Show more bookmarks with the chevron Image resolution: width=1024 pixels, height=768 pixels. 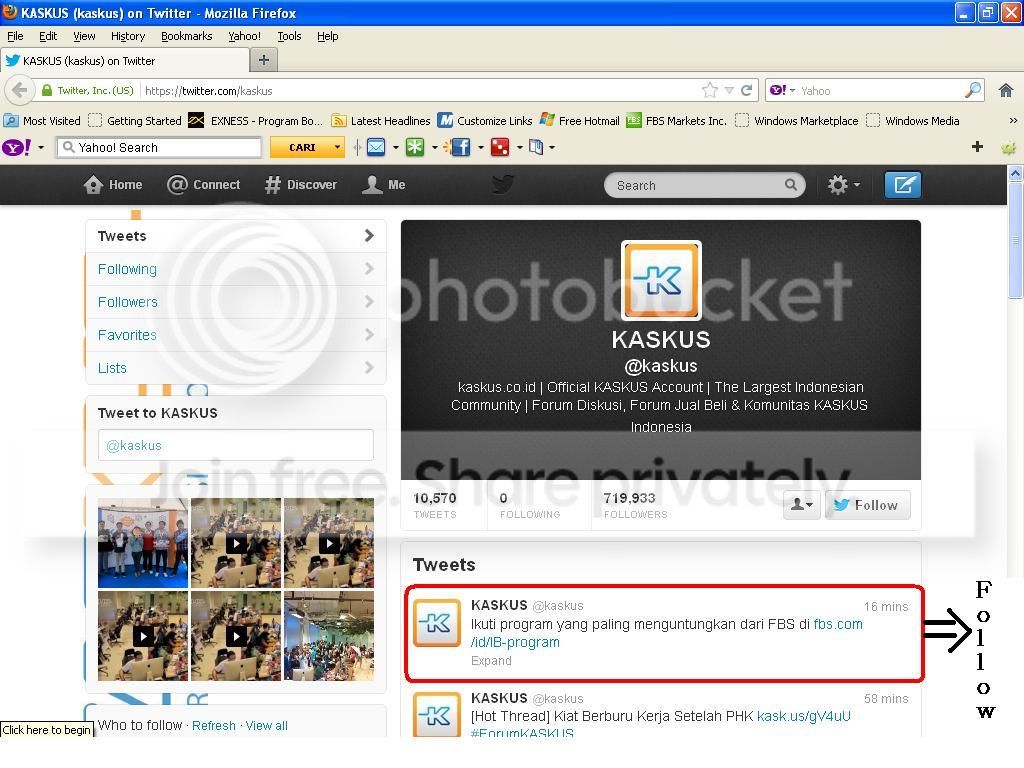coord(1013,120)
